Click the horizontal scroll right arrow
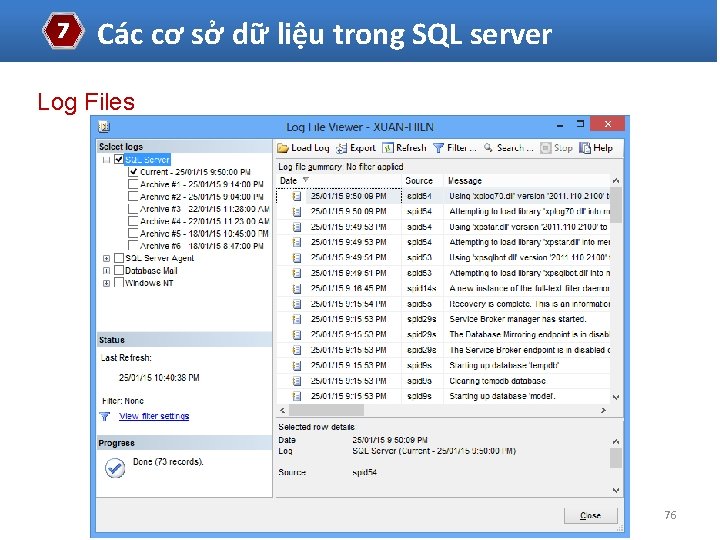This screenshot has height=540, width=720. pos(603,410)
